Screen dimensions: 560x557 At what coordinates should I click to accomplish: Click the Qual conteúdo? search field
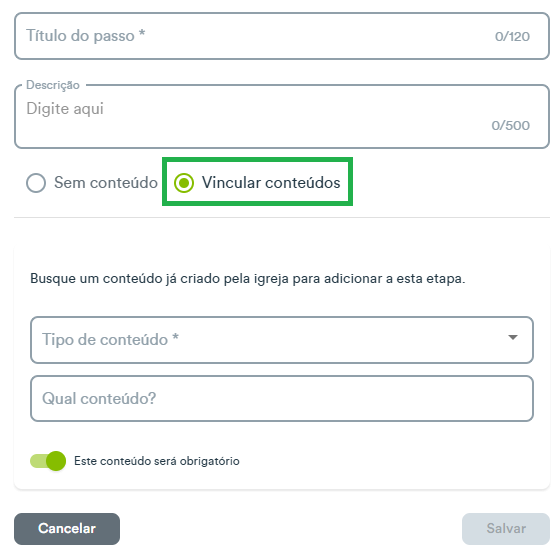(x=282, y=398)
